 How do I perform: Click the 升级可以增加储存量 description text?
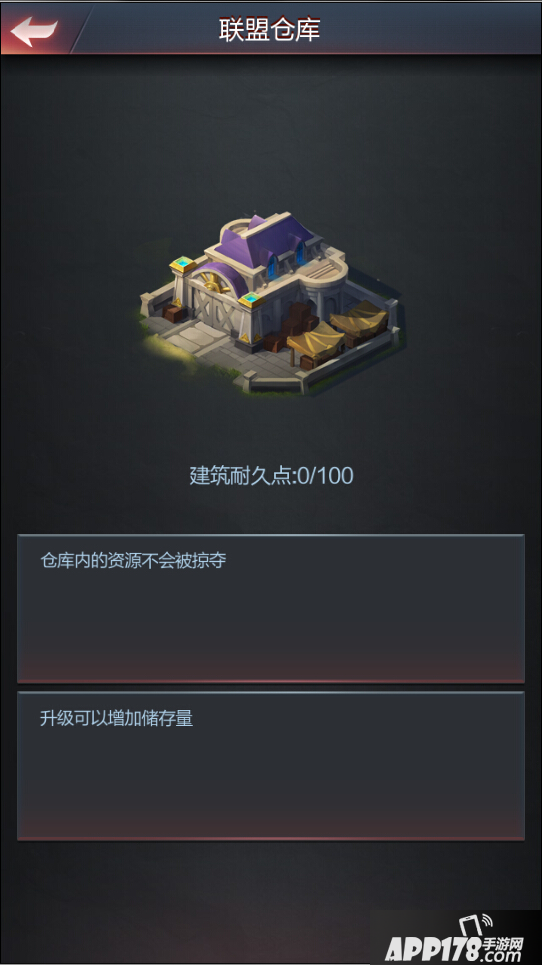(117, 718)
